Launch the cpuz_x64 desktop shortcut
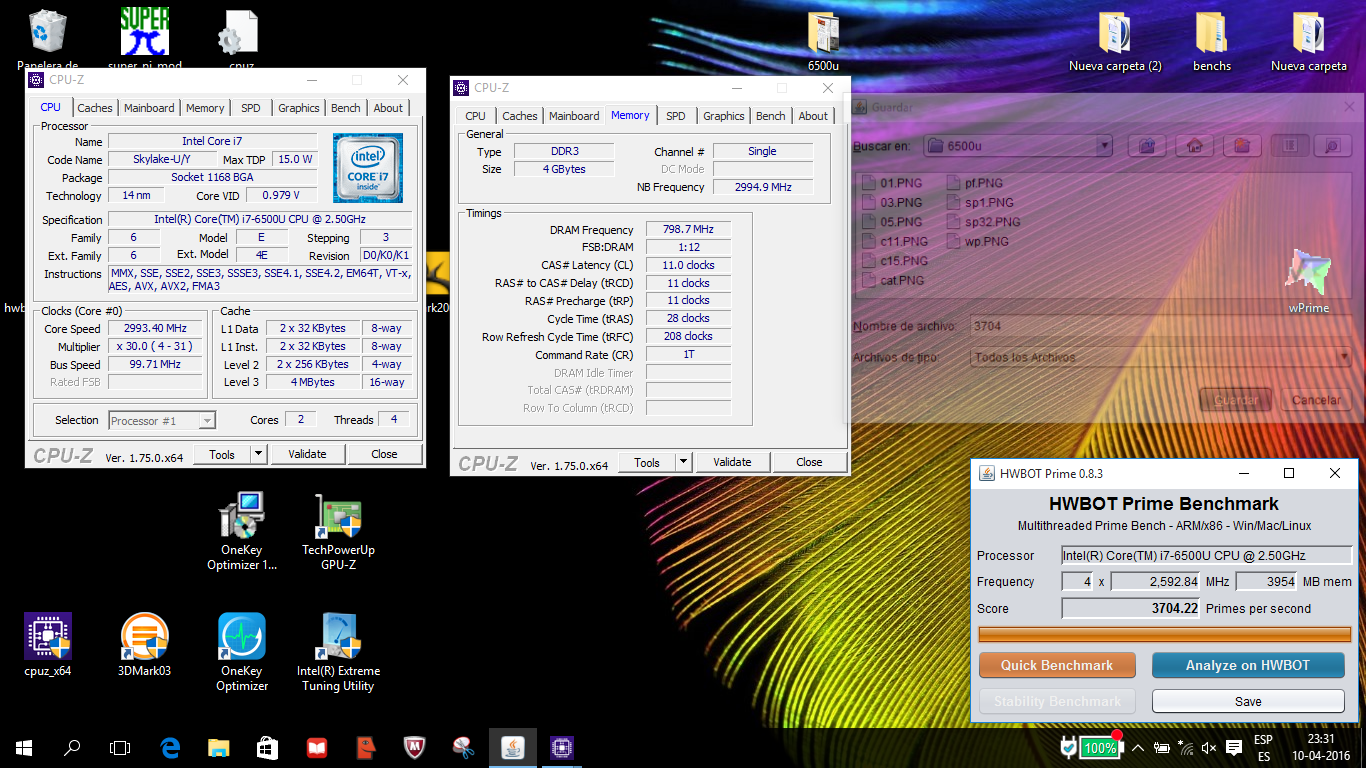Viewport: 1366px width, 768px height. 47,637
